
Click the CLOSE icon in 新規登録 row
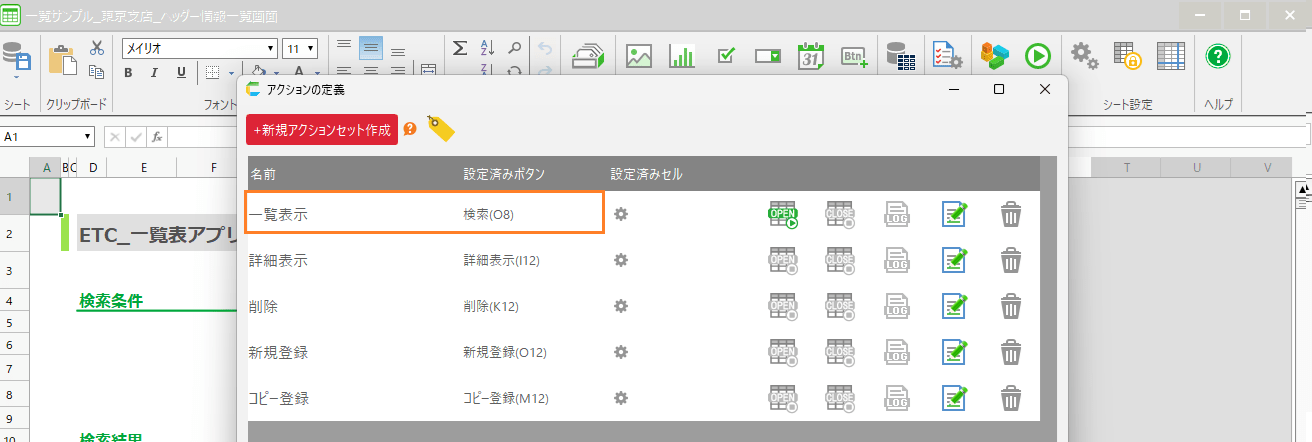coord(839,352)
